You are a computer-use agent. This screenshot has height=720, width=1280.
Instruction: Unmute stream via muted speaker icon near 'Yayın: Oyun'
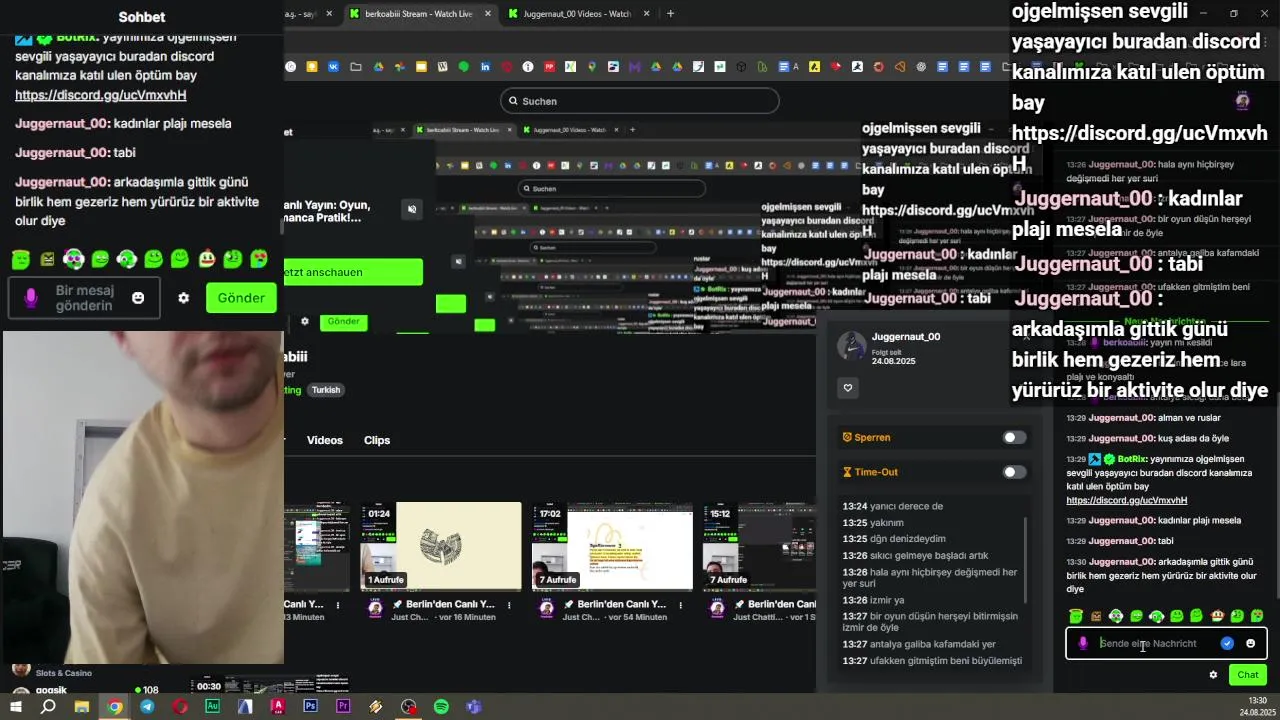pos(412,209)
